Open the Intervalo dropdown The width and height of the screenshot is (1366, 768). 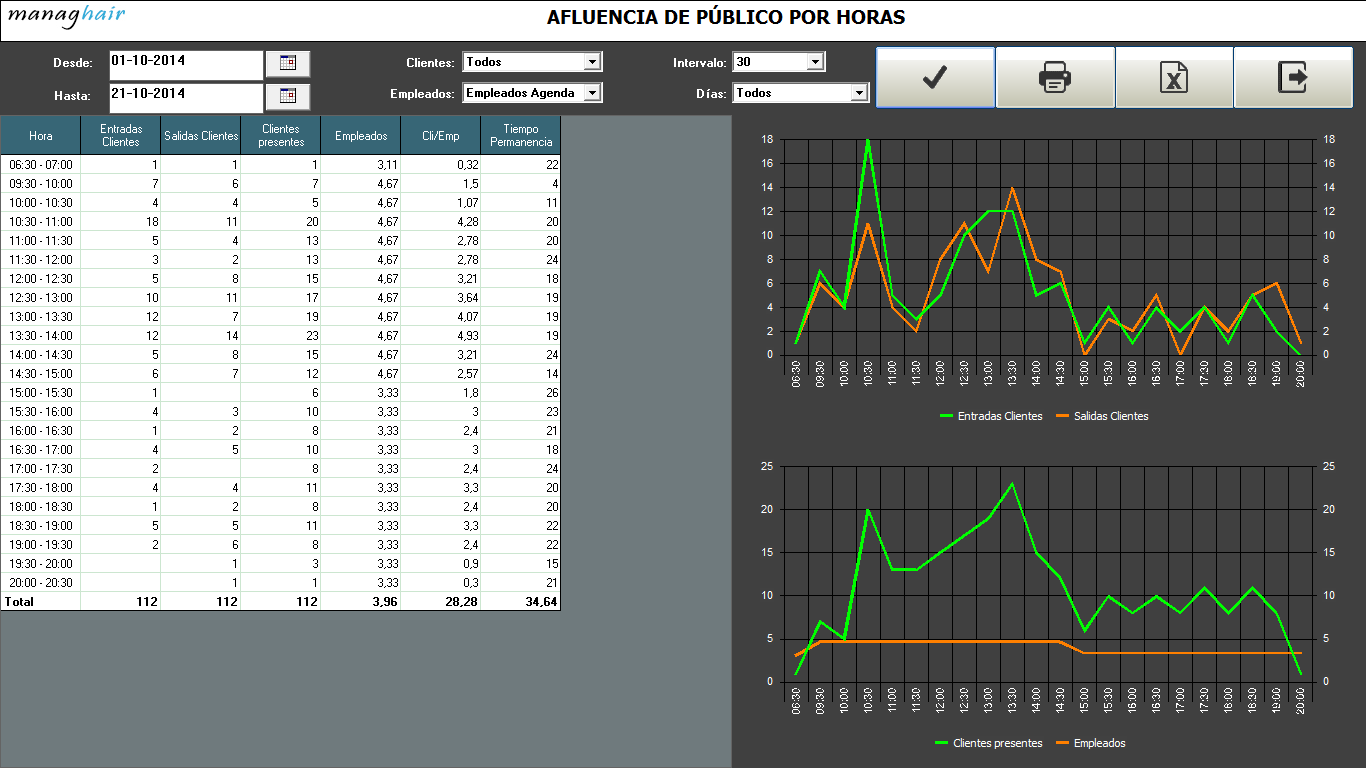point(815,62)
